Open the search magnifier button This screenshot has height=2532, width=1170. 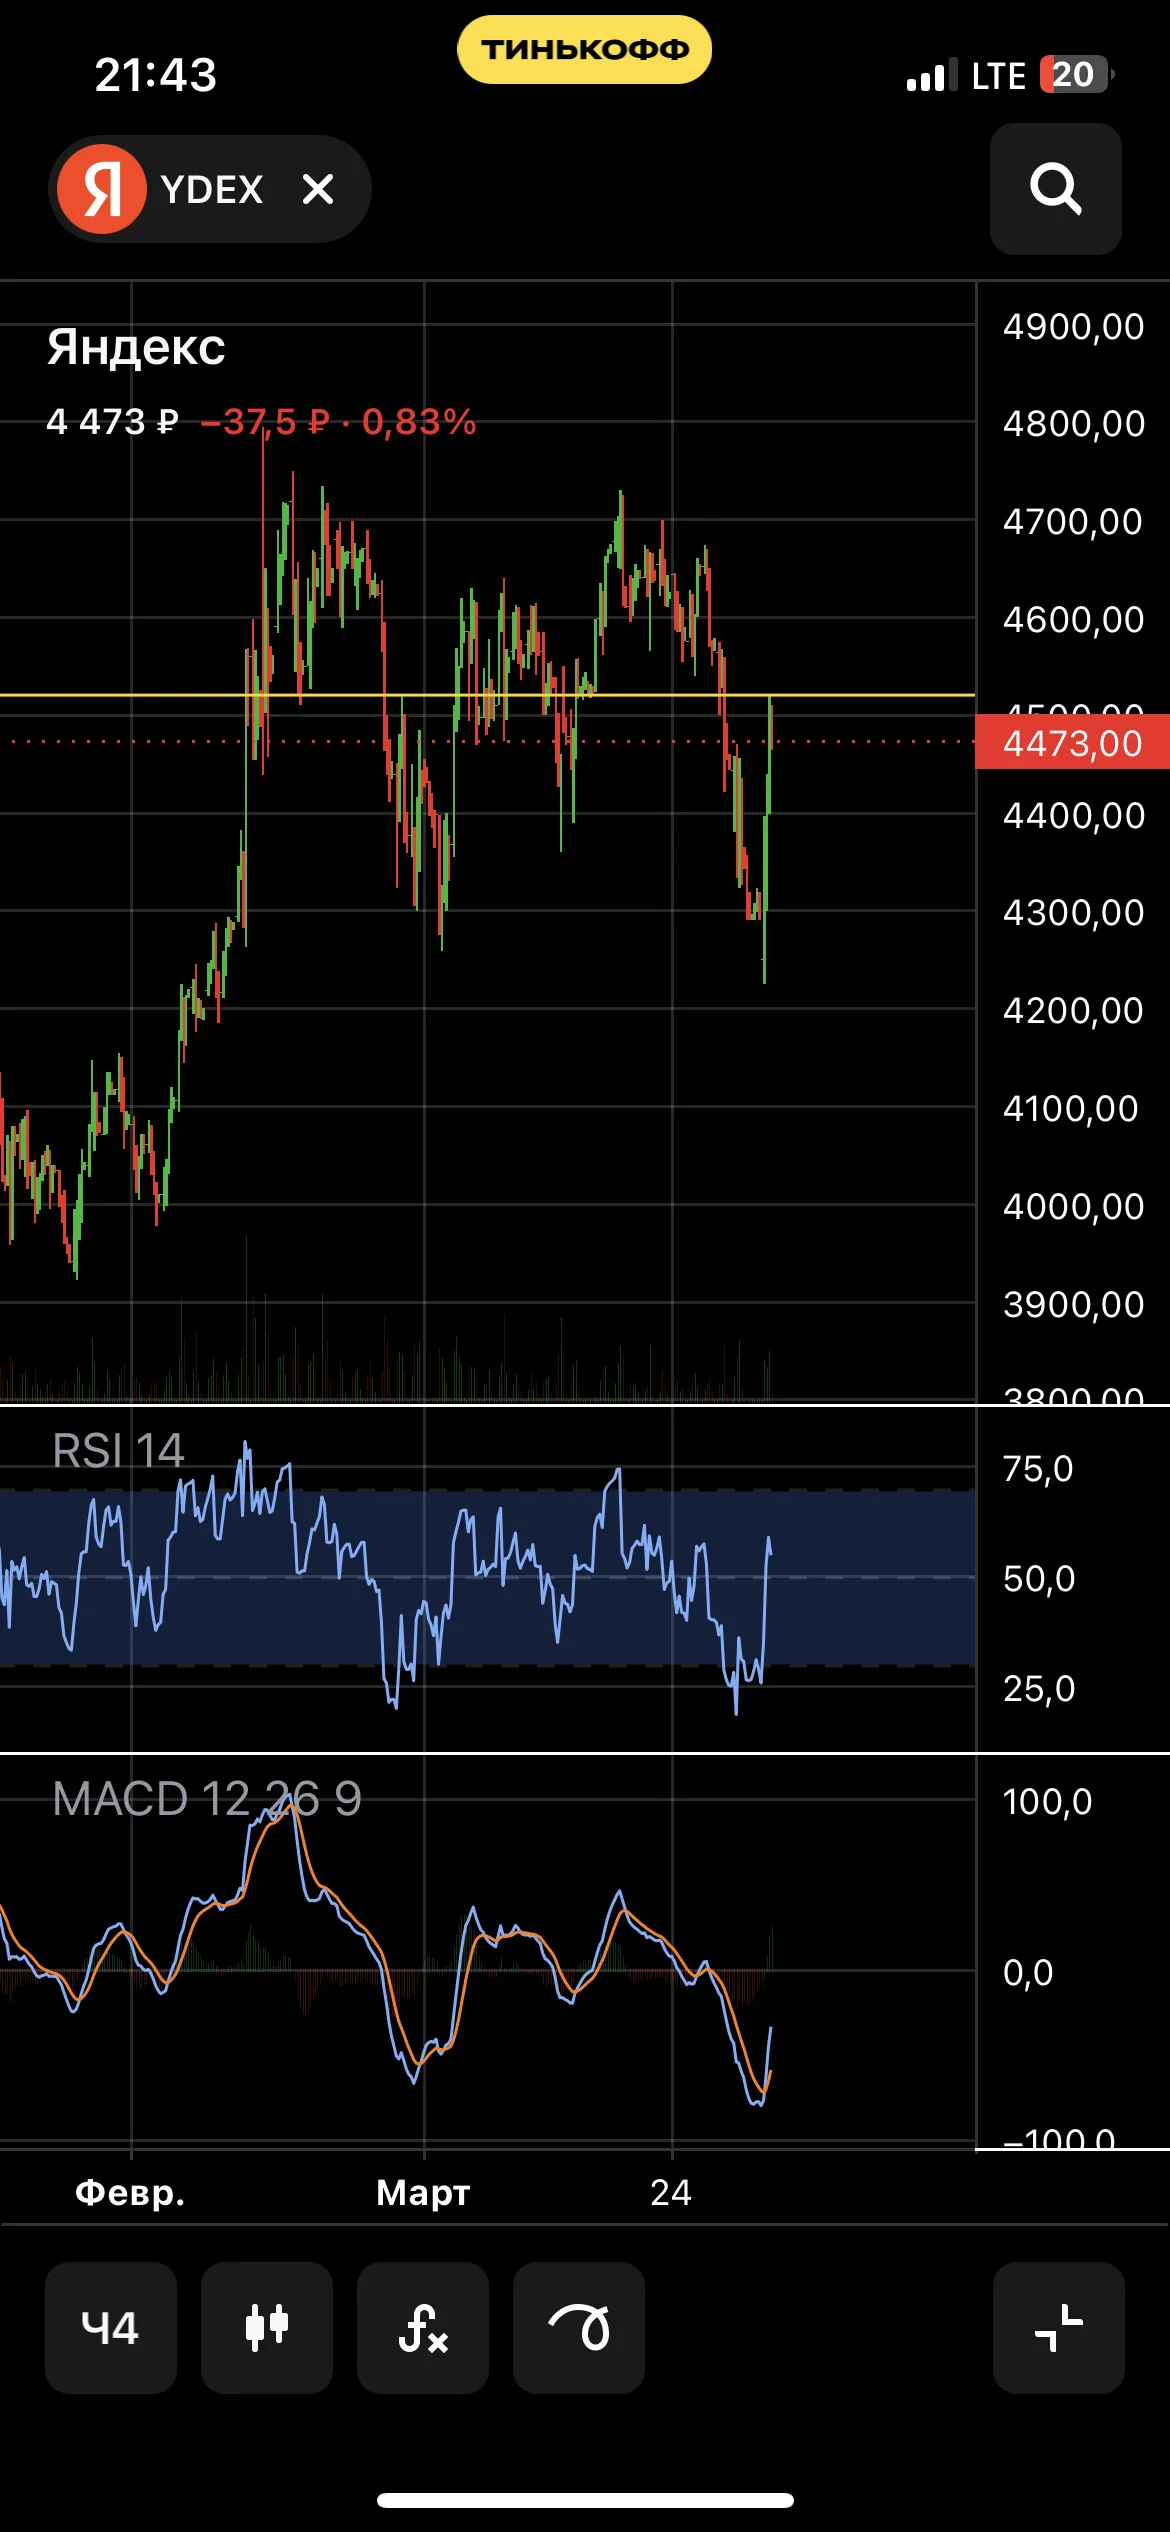(1055, 189)
